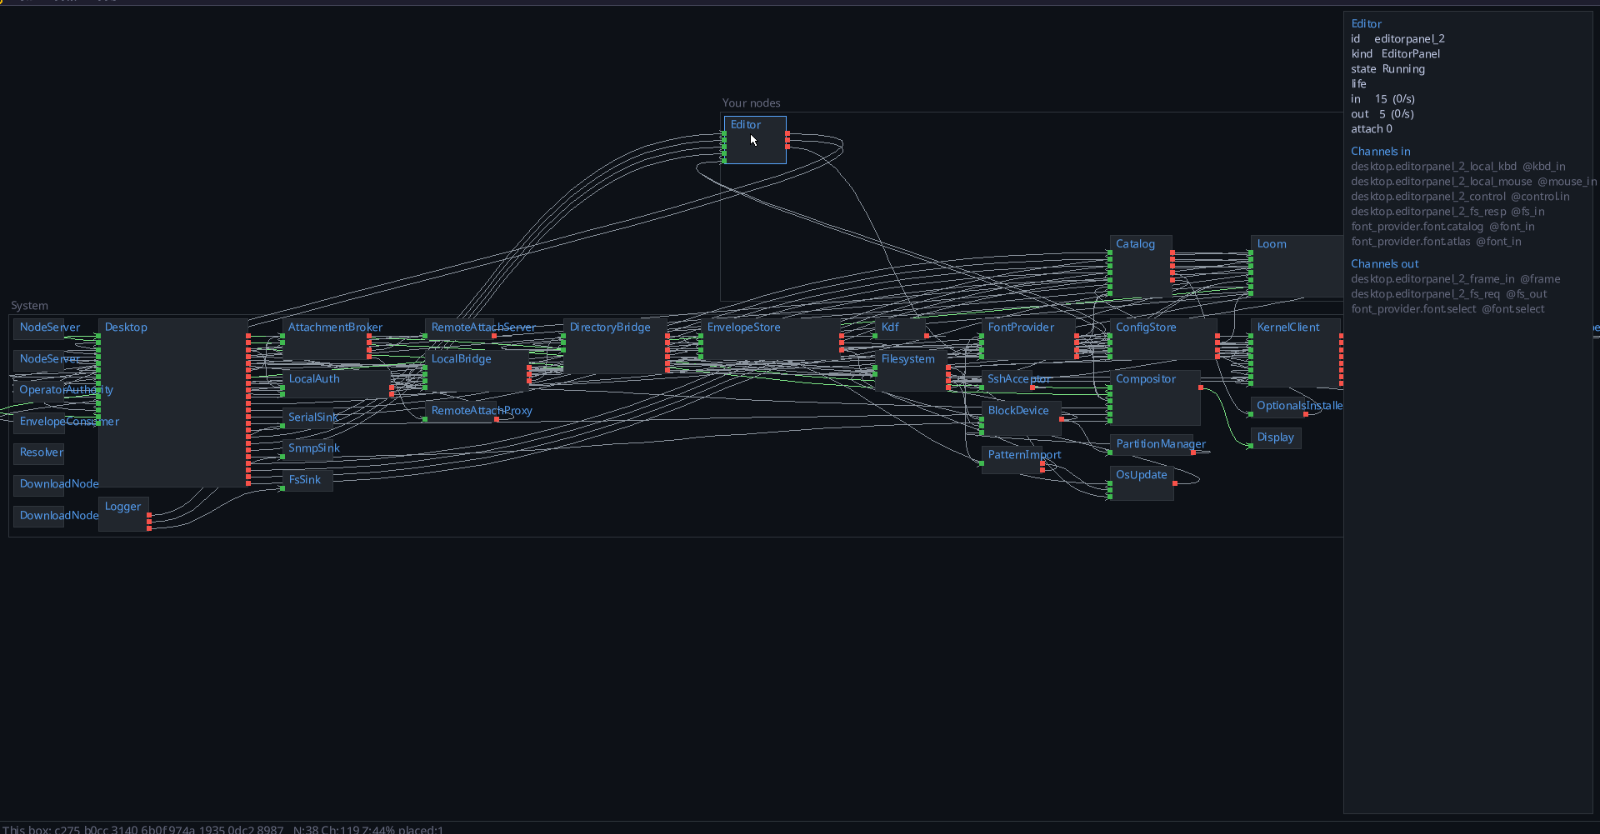
Task: Select the Resolver node
Action: [39, 453]
